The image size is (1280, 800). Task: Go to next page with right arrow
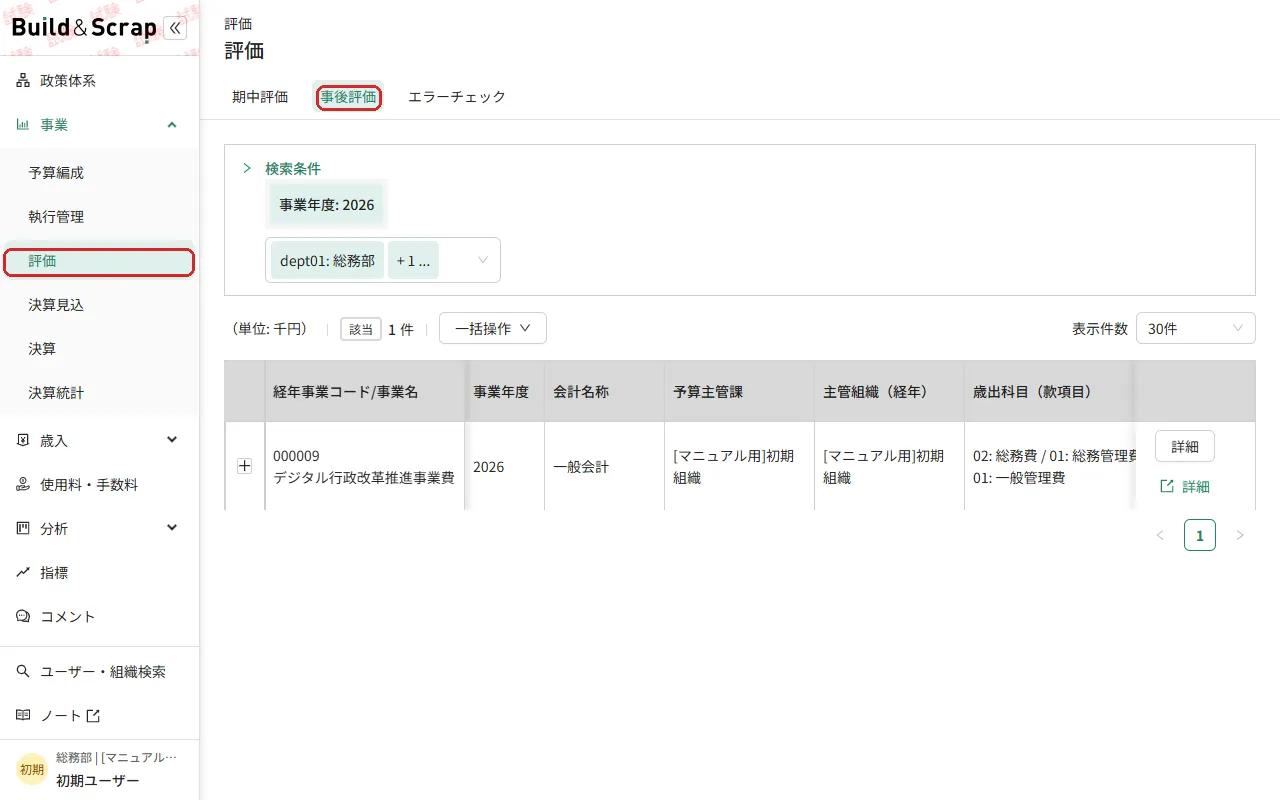1240,536
